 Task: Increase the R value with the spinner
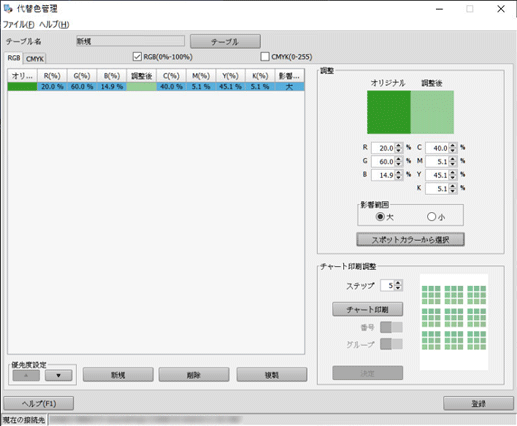coord(398,145)
